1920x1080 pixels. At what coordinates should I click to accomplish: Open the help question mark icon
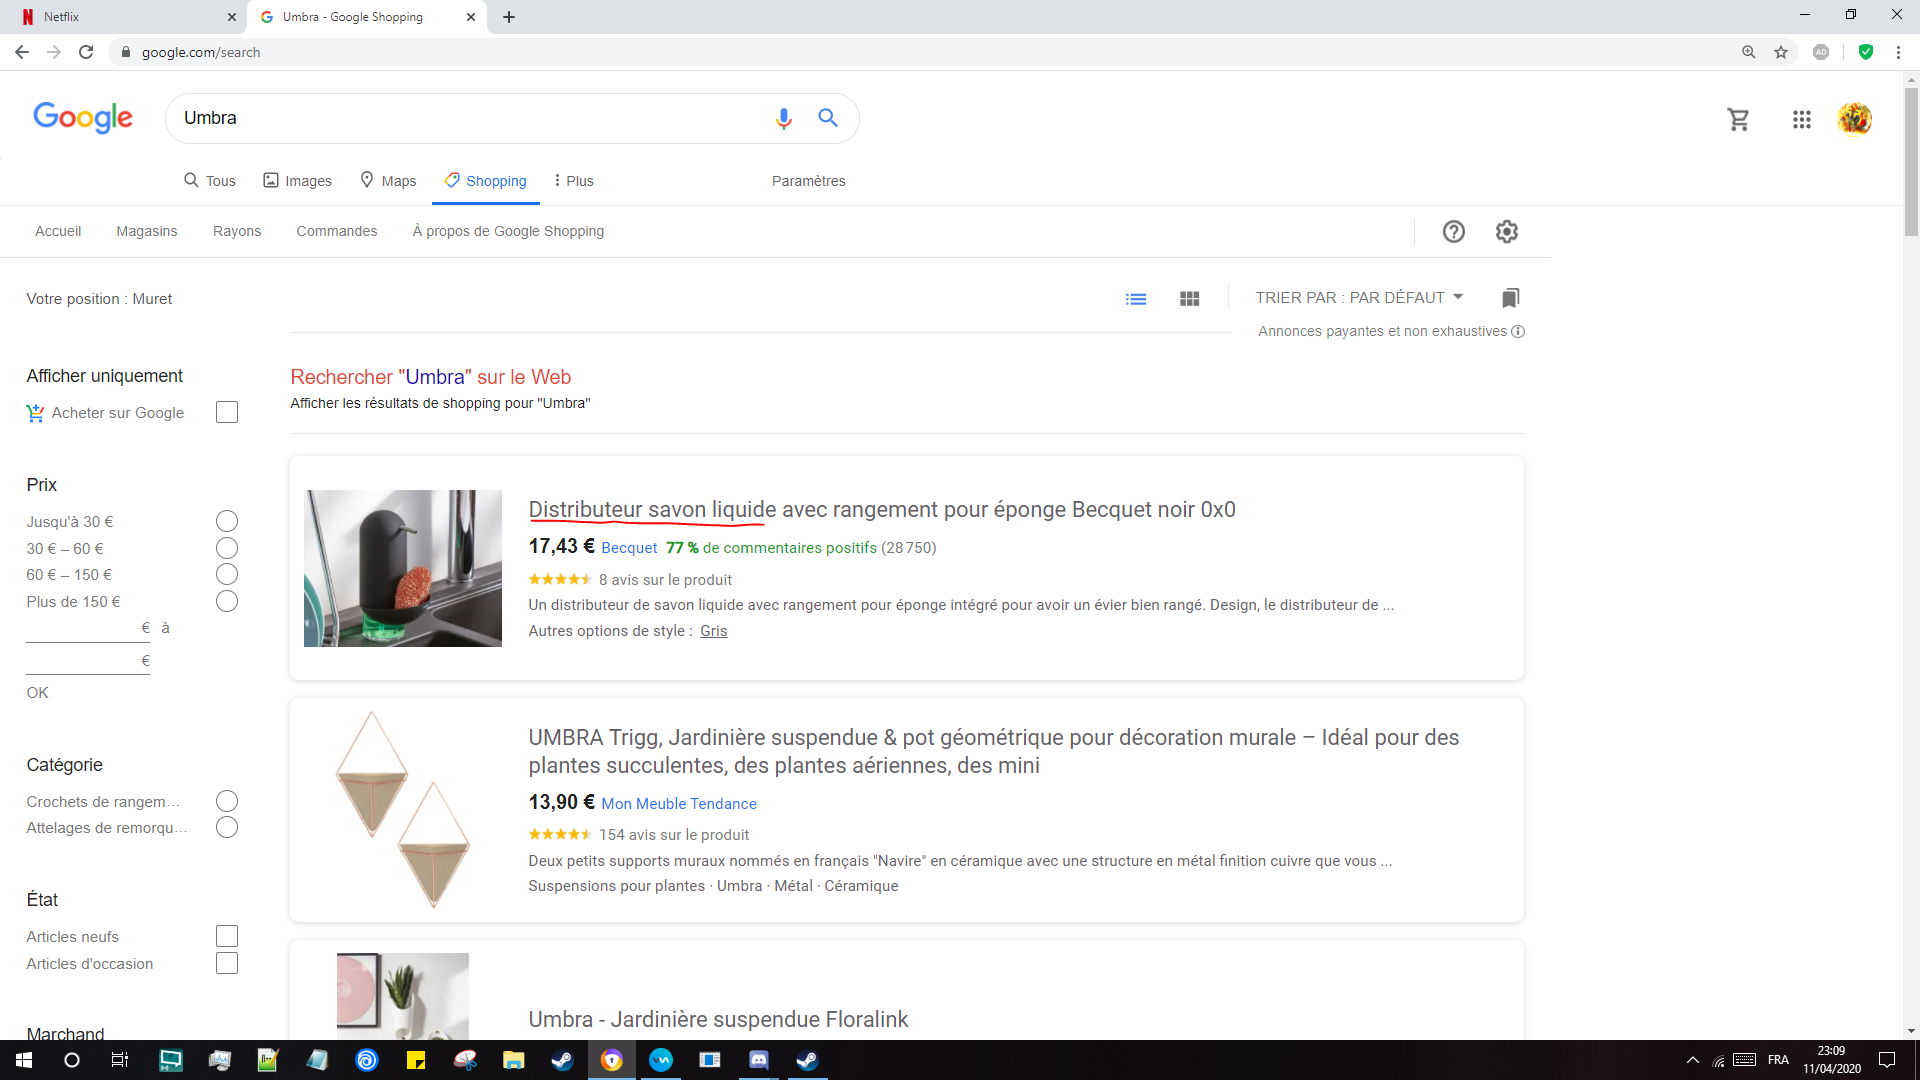[x=1453, y=232]
